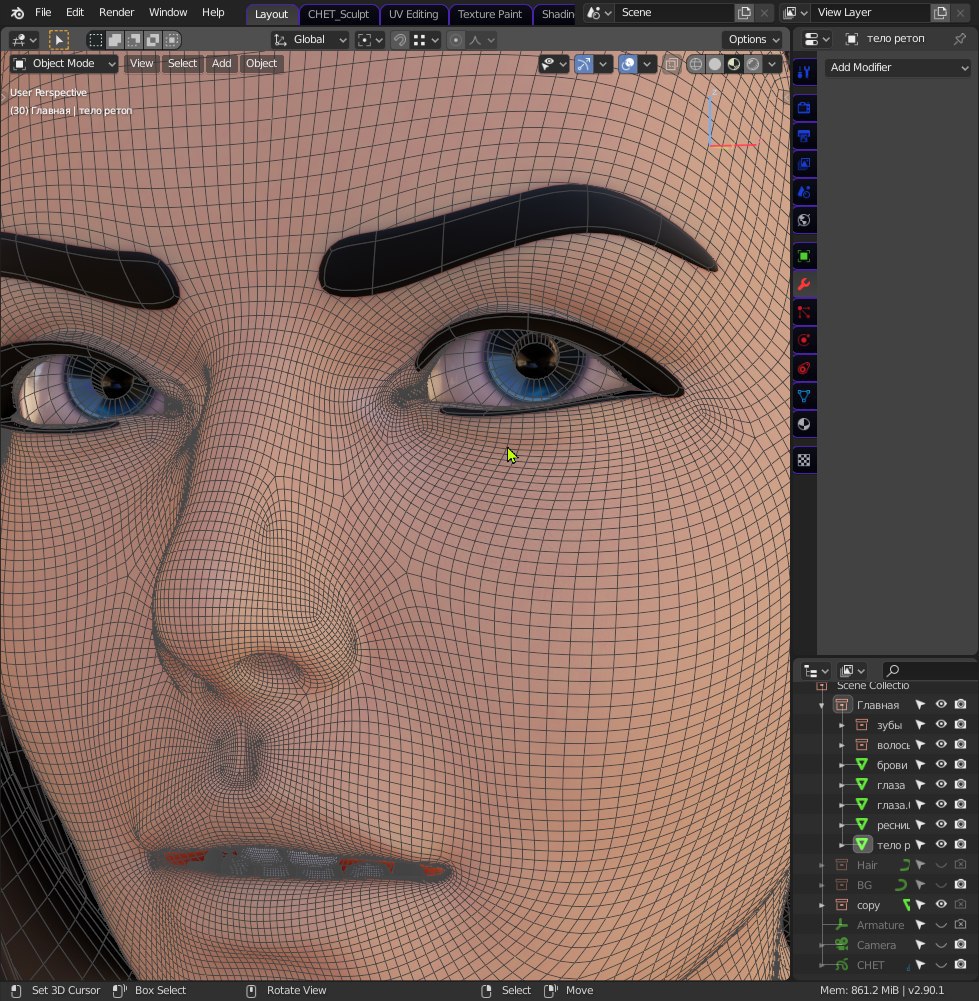This screenshot has height=1001, width=979.
Task: Open the Output properties tab
Action: (x=804, y=136)
